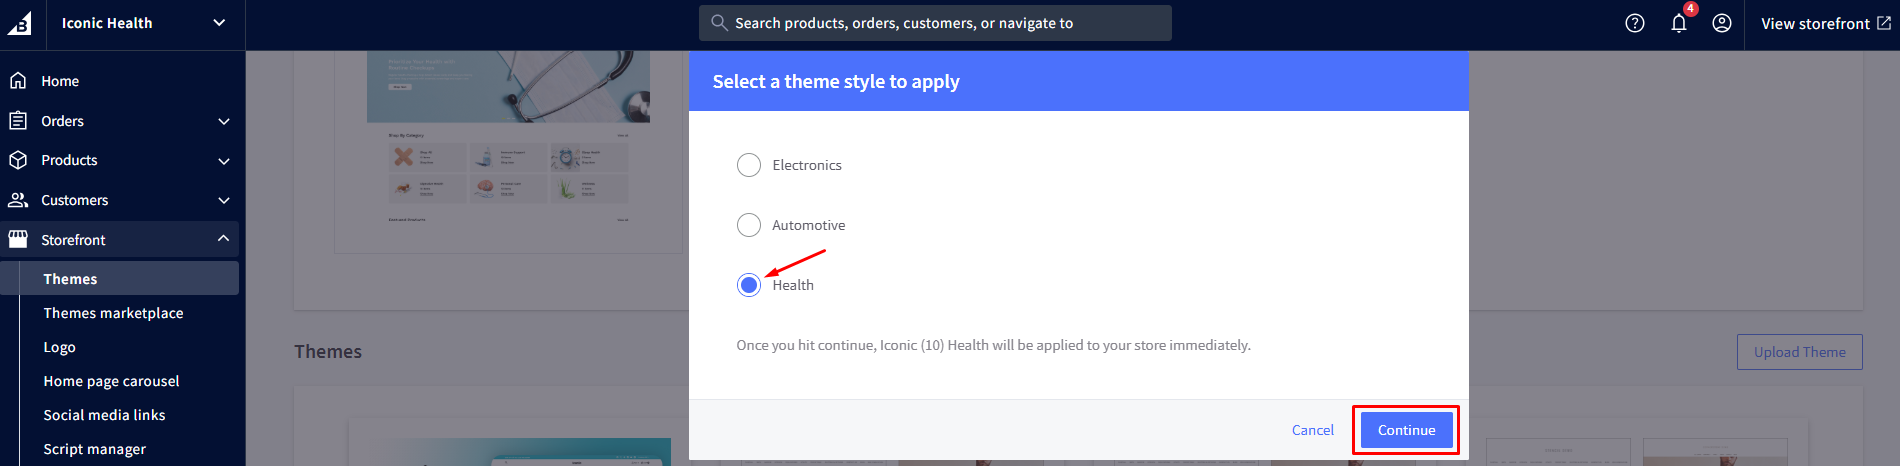This screenshot has height=466, width=1900.
Task: Open the Iconic Health store dropdown
Action: coord(219,23)
